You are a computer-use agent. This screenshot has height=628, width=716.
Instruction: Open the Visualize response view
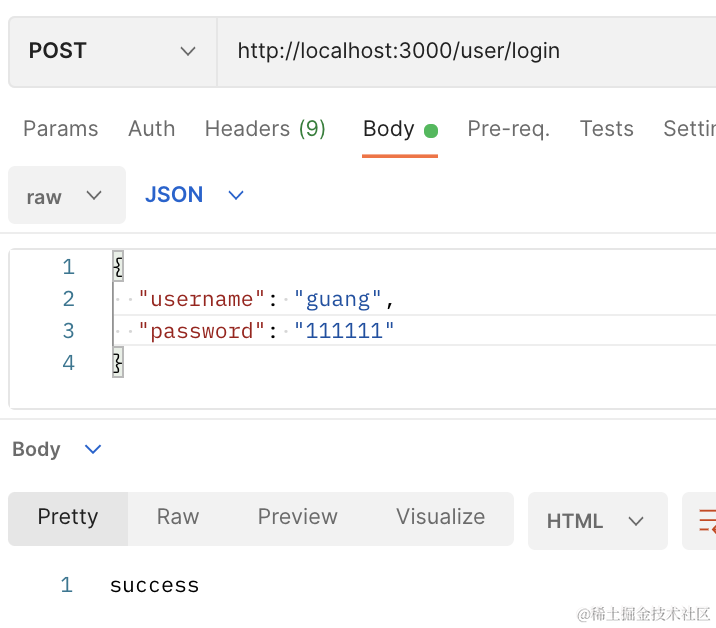point(440,517)
